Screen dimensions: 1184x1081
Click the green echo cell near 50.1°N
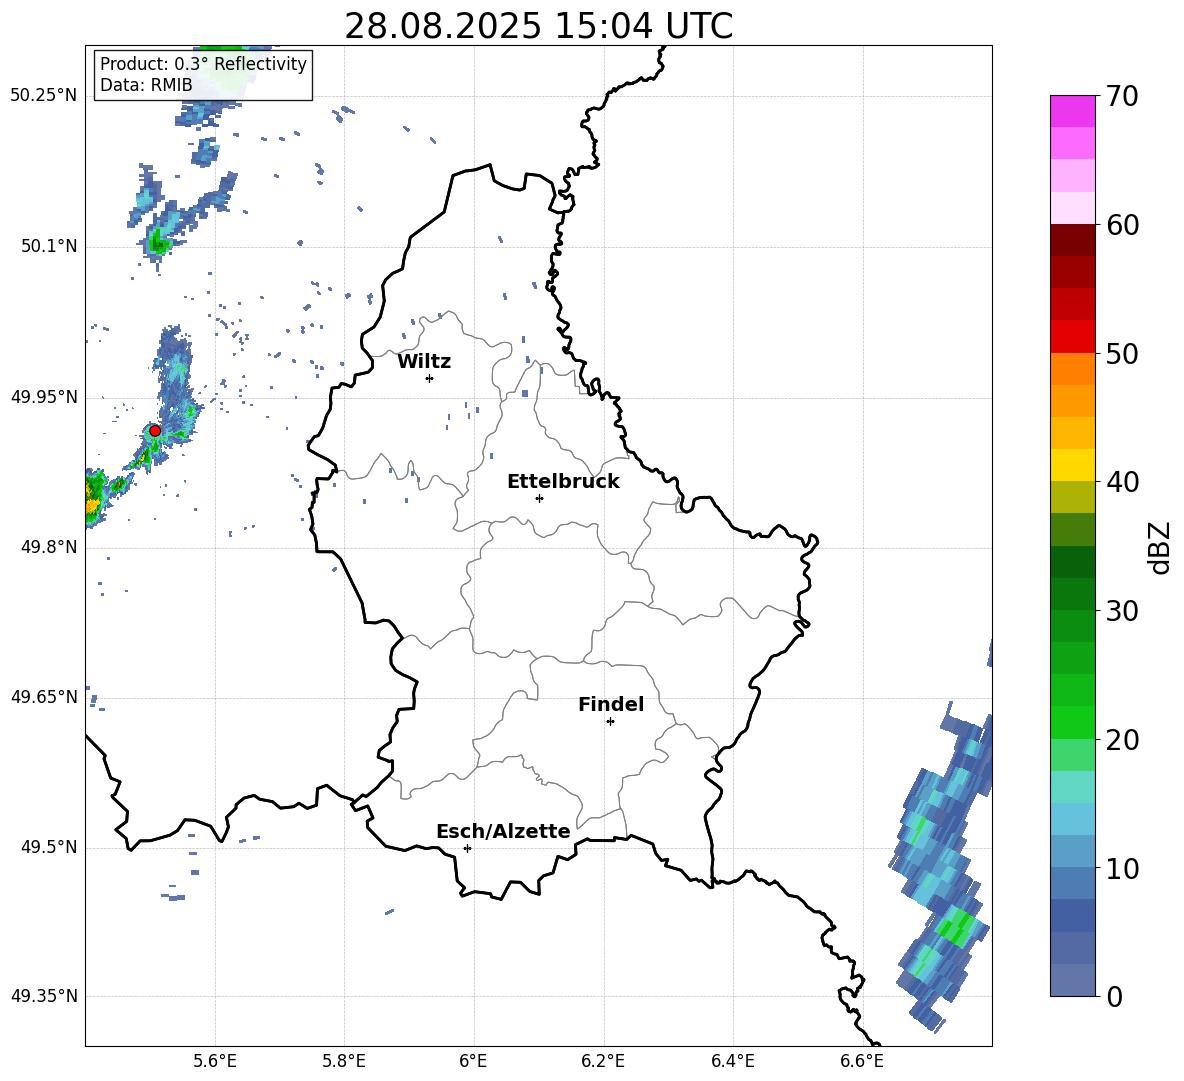(x=159, y=242)
